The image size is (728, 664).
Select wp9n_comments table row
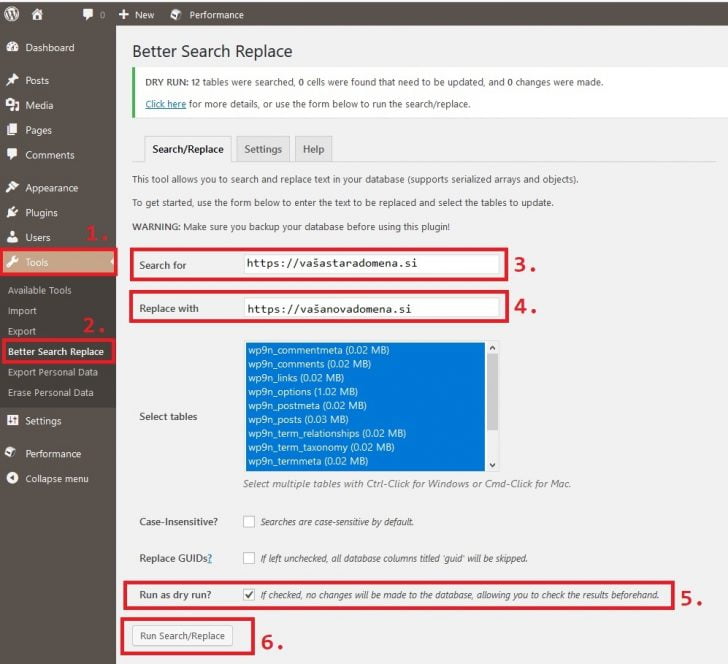coord(365,364)
